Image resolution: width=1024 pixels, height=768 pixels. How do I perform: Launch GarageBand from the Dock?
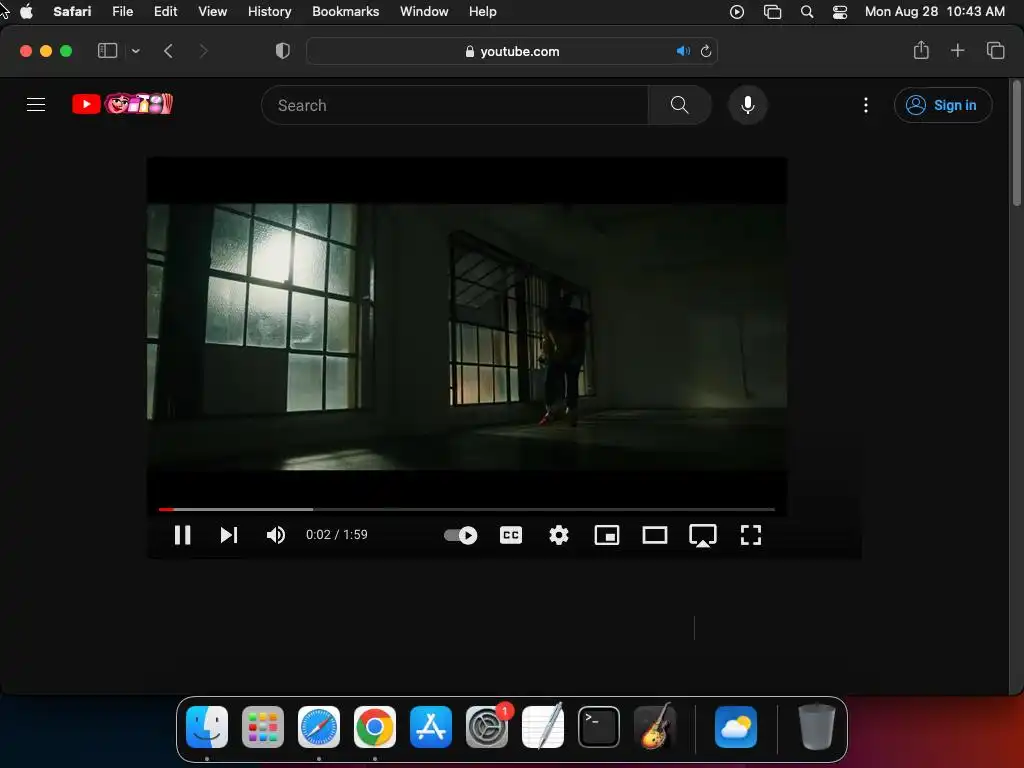click(x=655, y=727)
